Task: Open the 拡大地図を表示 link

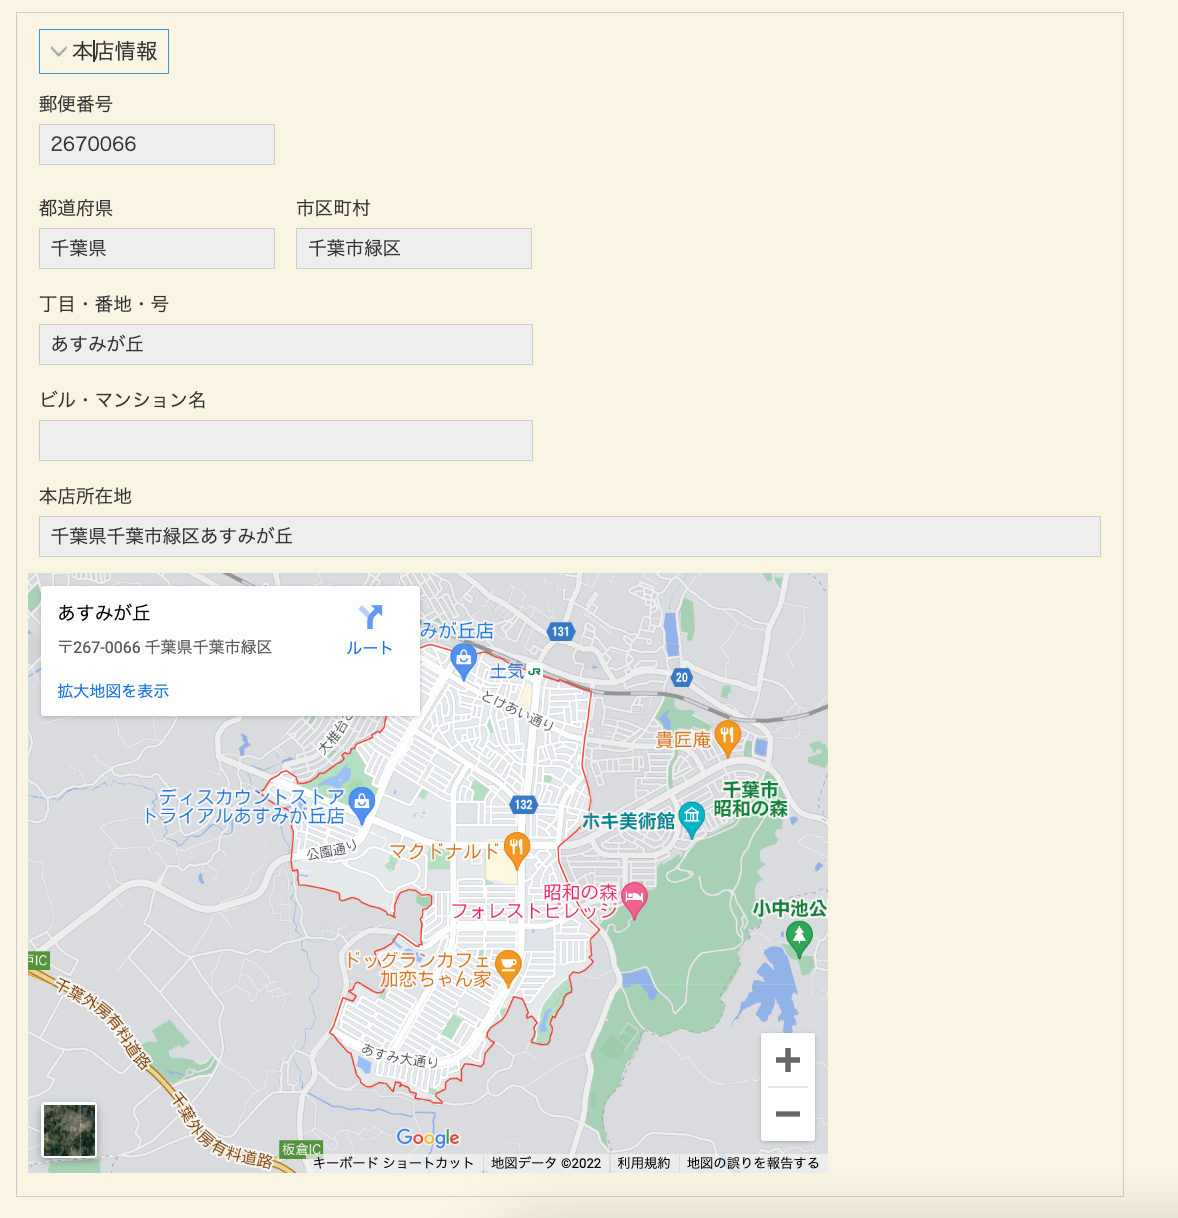Action: tap(112, 690)
